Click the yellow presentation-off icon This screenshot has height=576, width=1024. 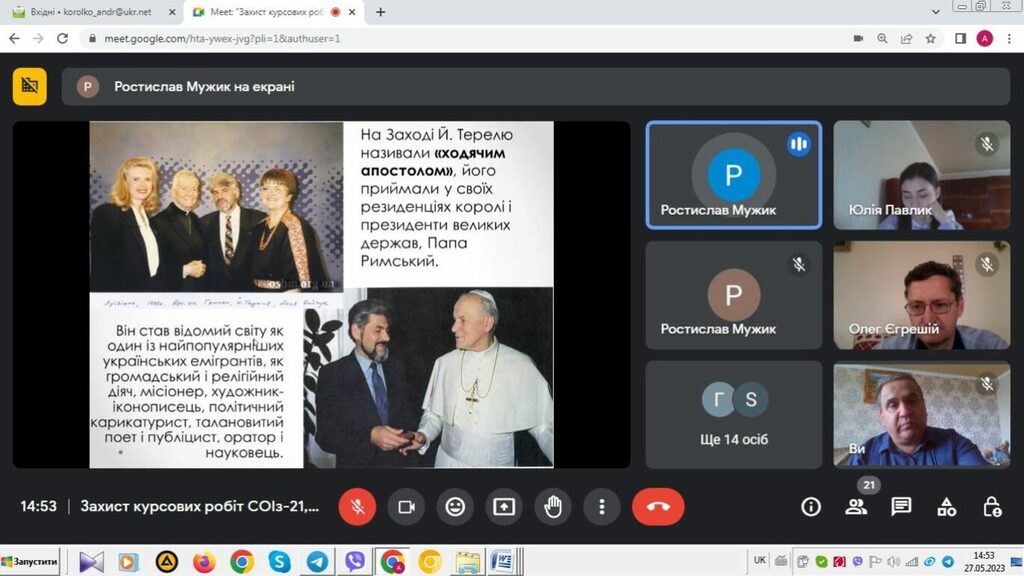(30, 87)
